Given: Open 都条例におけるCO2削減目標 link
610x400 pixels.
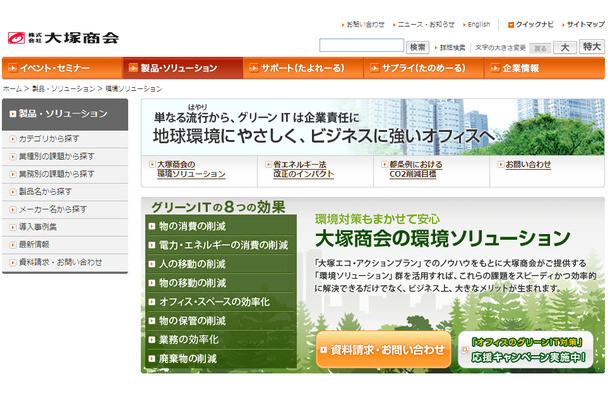Looking at the screenshot, I should click(416, 169).
